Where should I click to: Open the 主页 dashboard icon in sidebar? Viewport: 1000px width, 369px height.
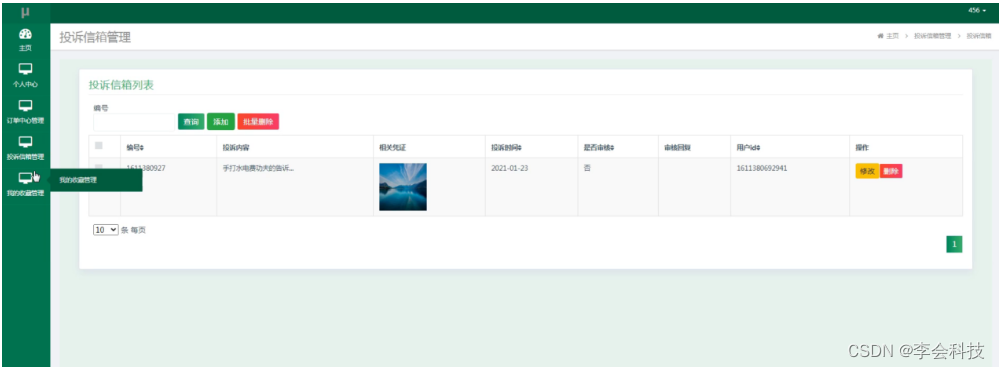coord(26,34)
